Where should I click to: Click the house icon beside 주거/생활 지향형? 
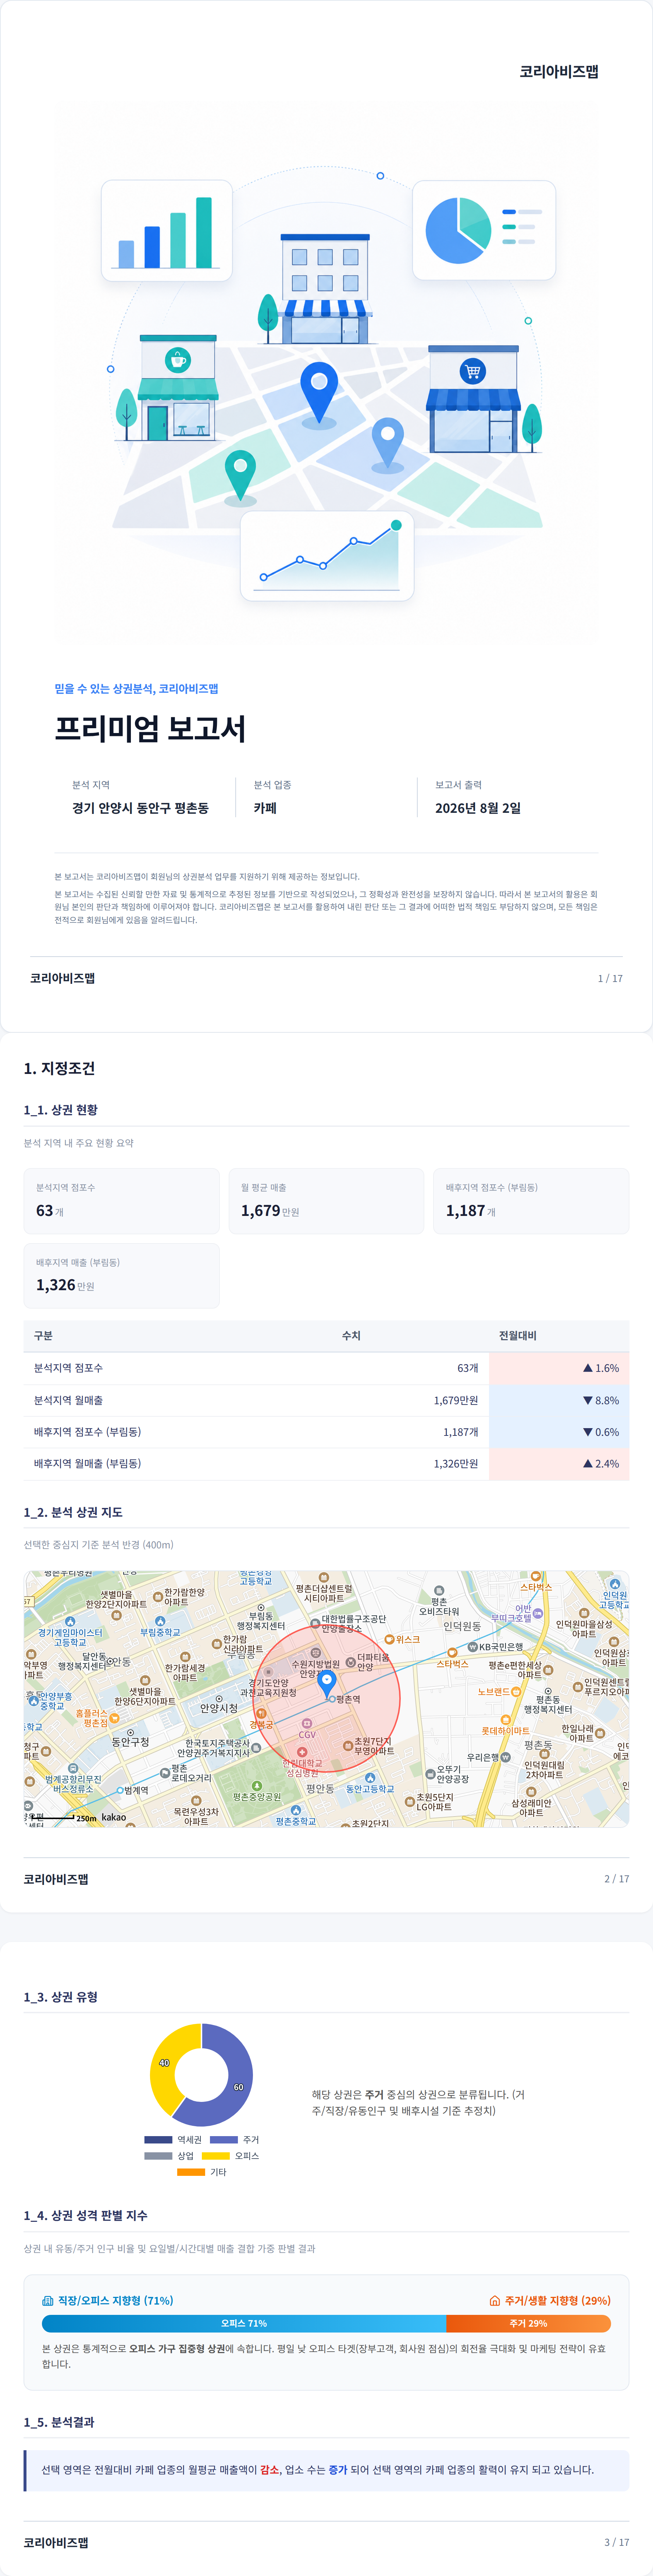tap(494, 2300)
